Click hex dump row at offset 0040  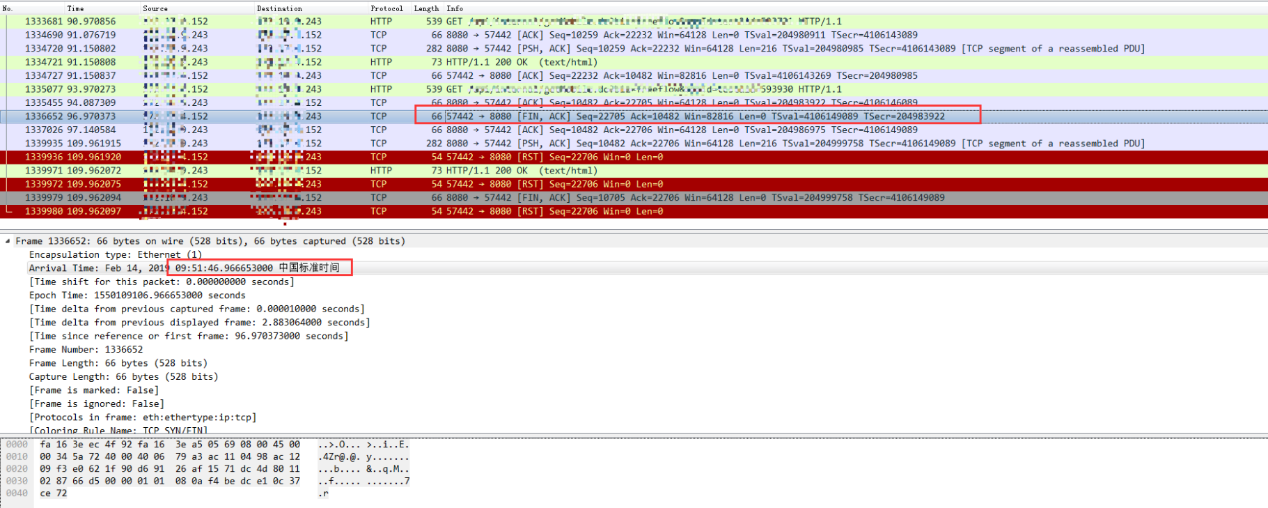166,494
